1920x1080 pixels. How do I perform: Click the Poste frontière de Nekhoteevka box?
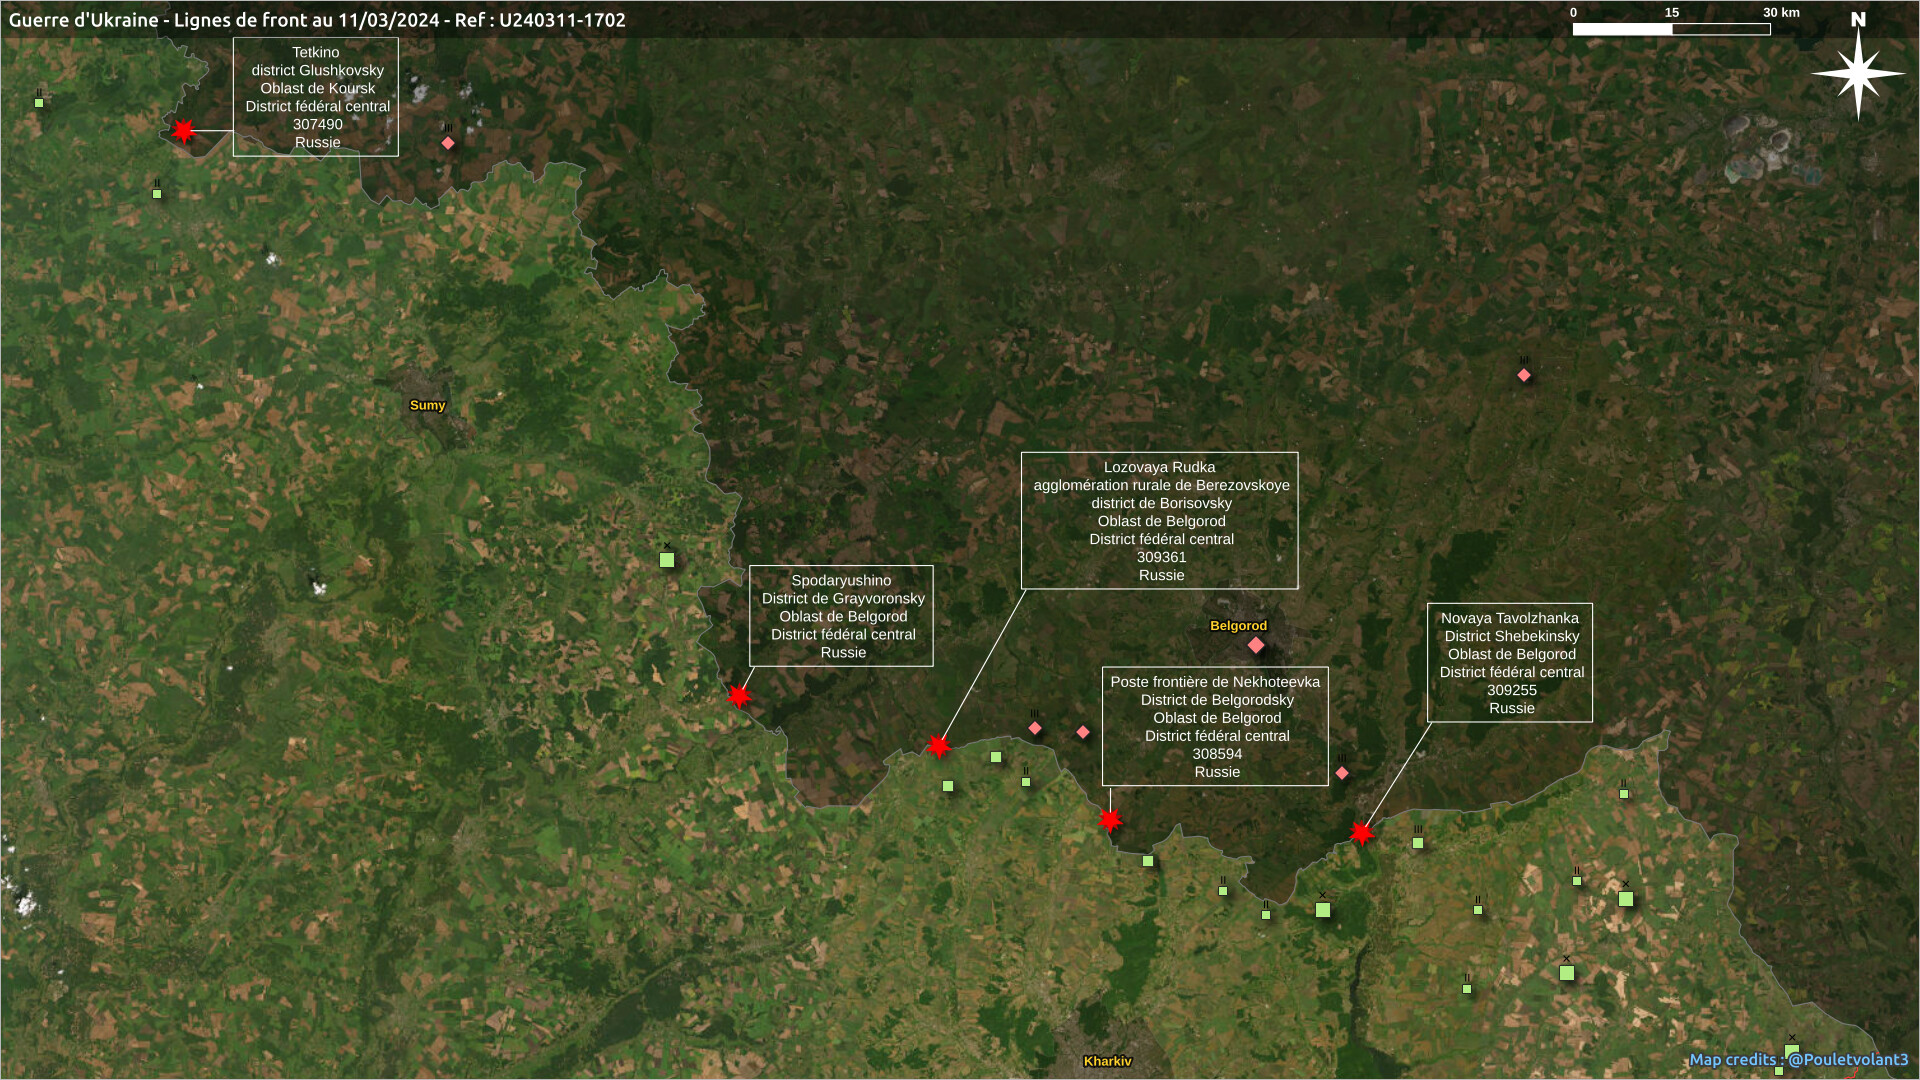tap(1215, 726)
